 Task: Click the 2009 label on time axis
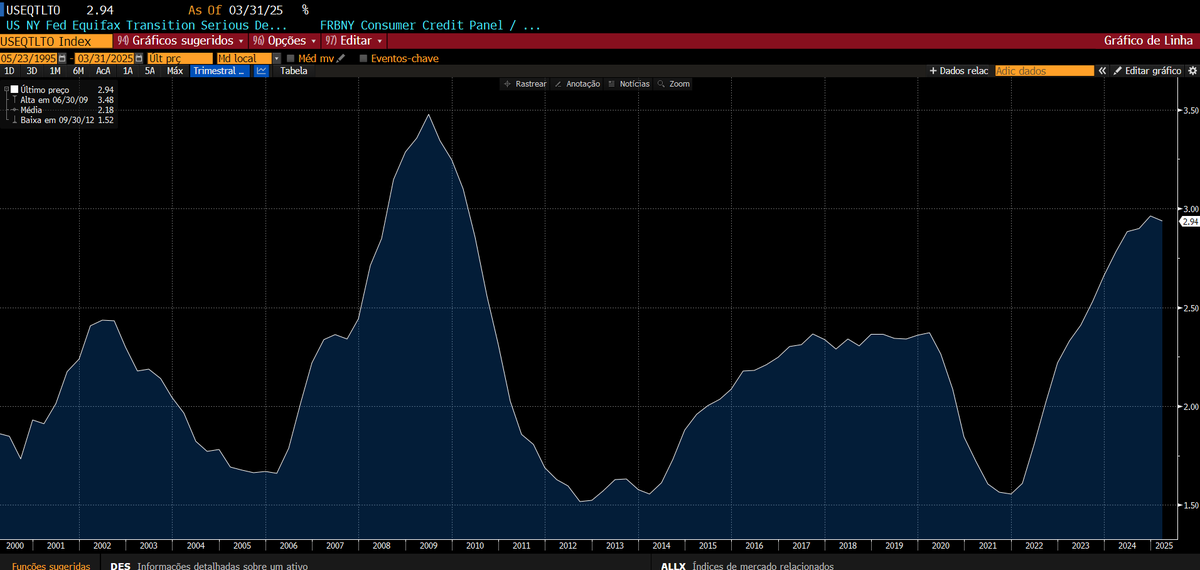point(428,546)
